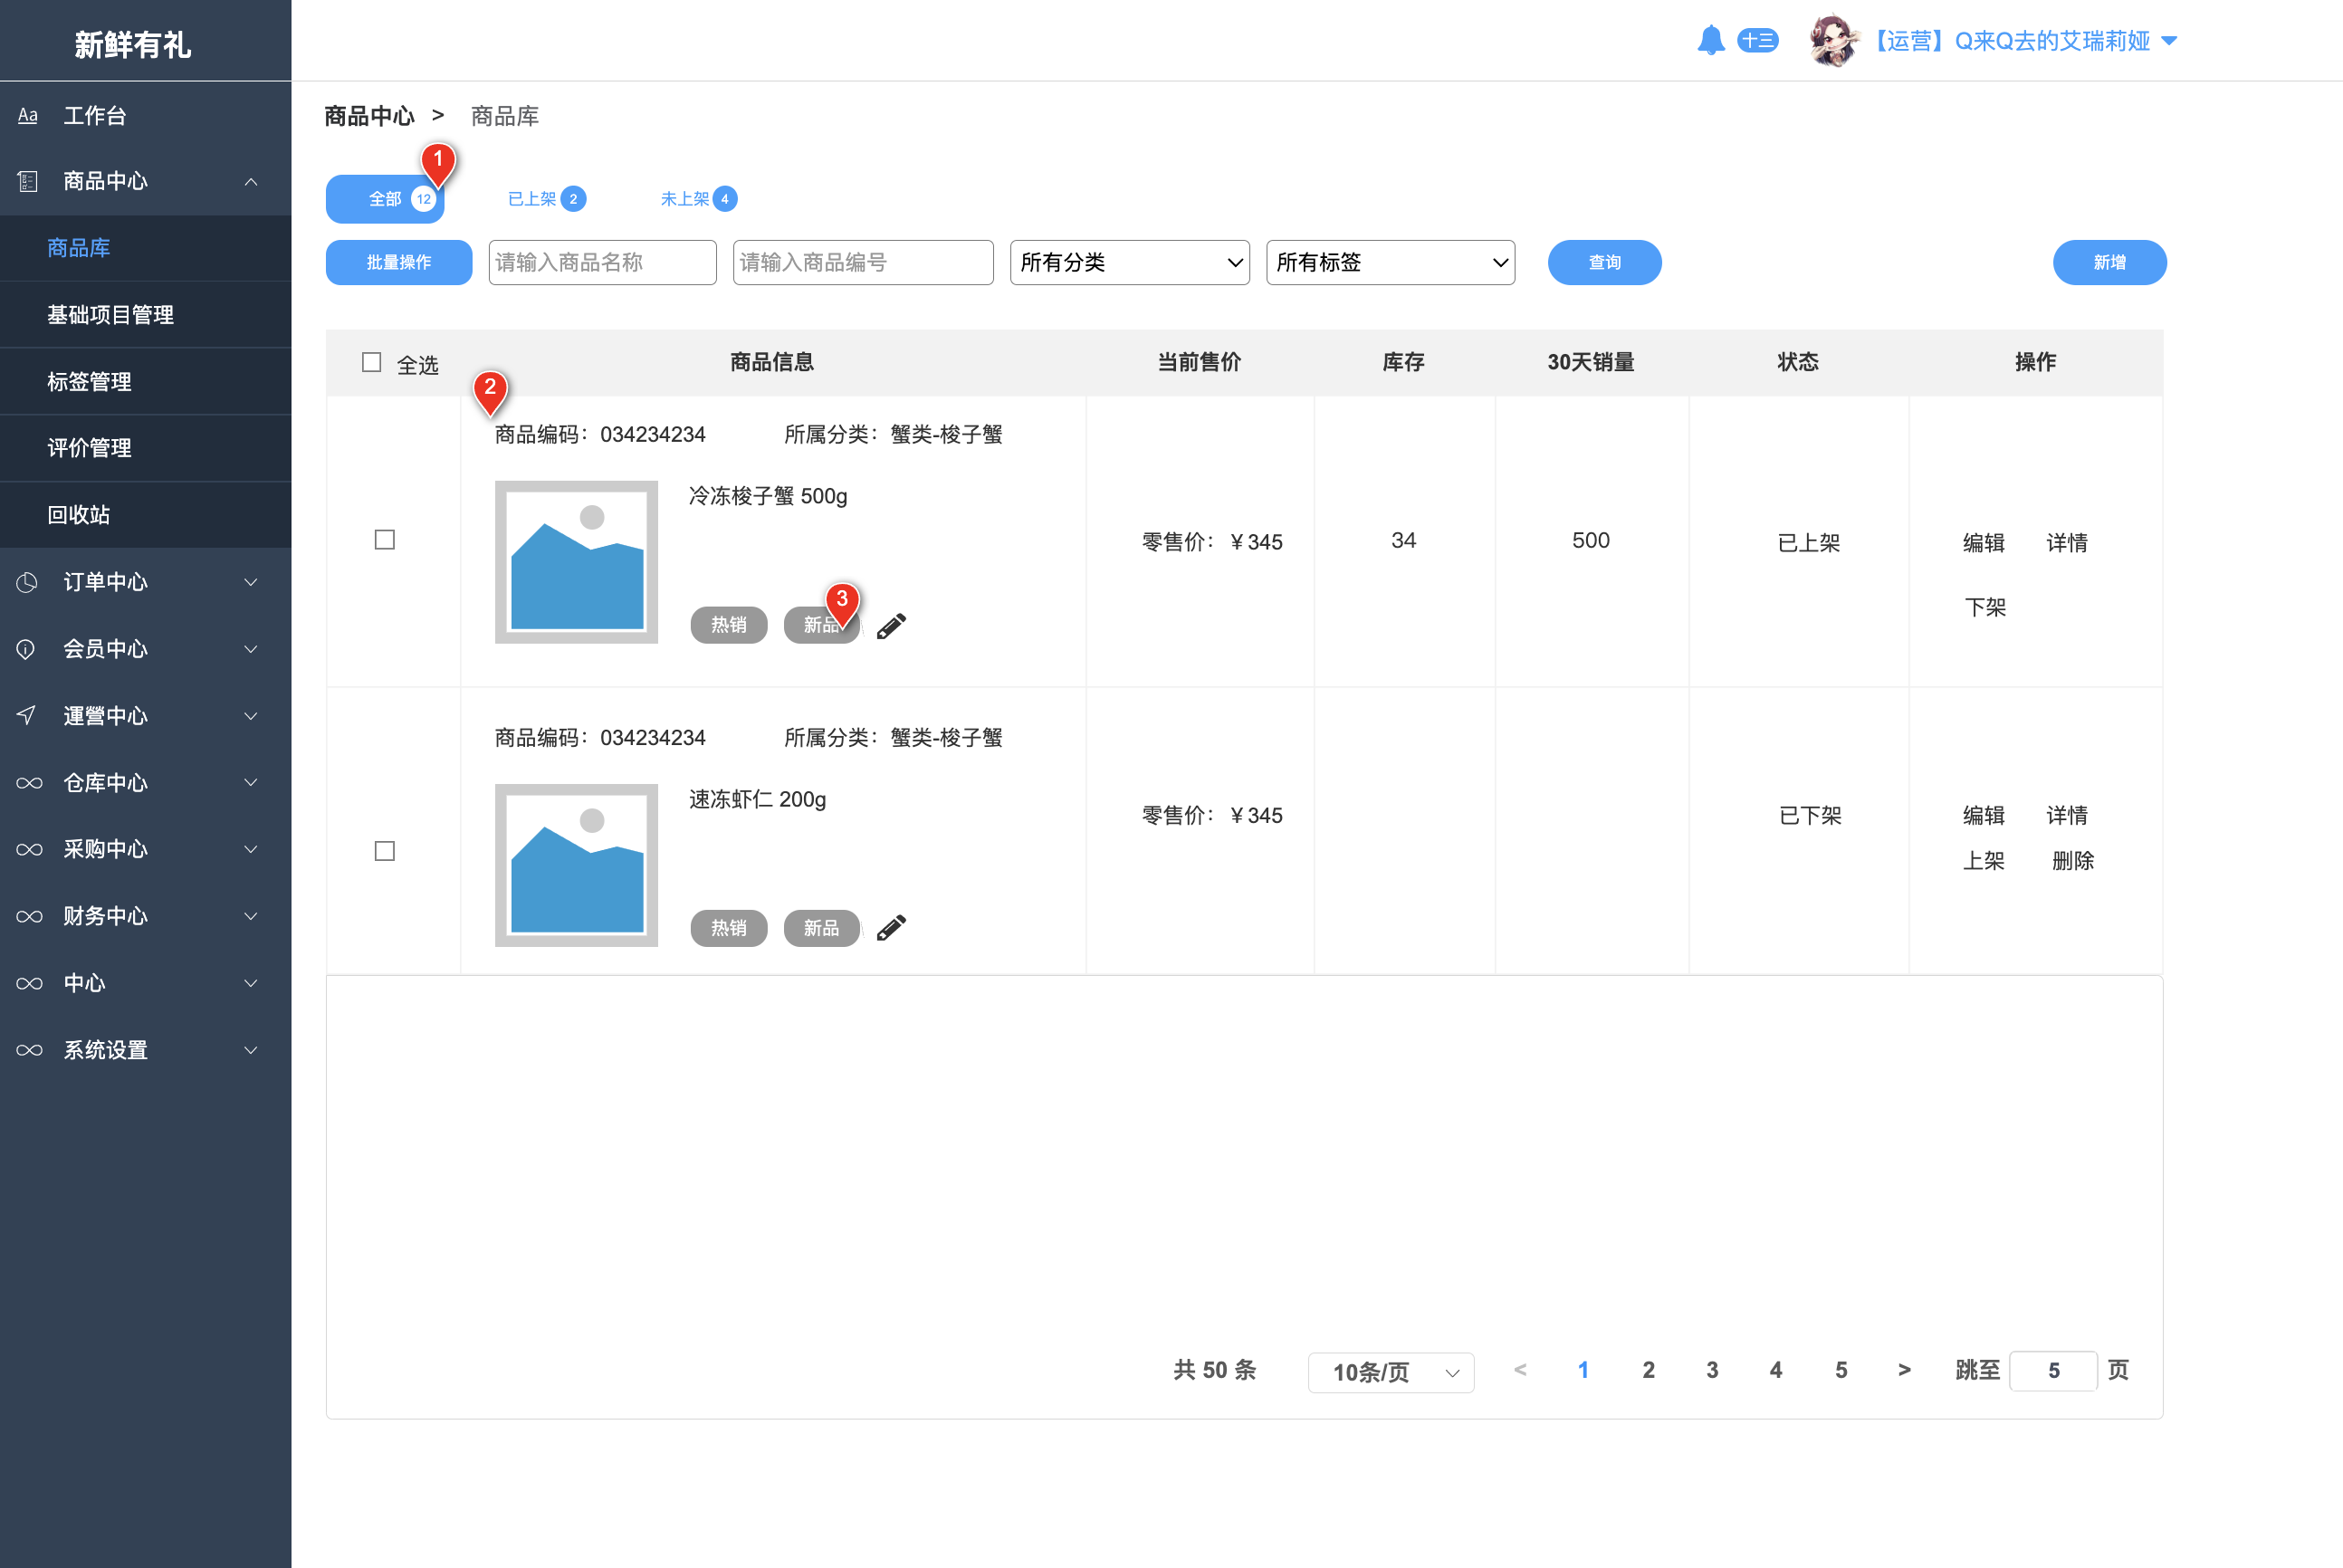
Task: Open the 冷冻梭子蟹 500g product thumbnail
Action: point(576,562)
